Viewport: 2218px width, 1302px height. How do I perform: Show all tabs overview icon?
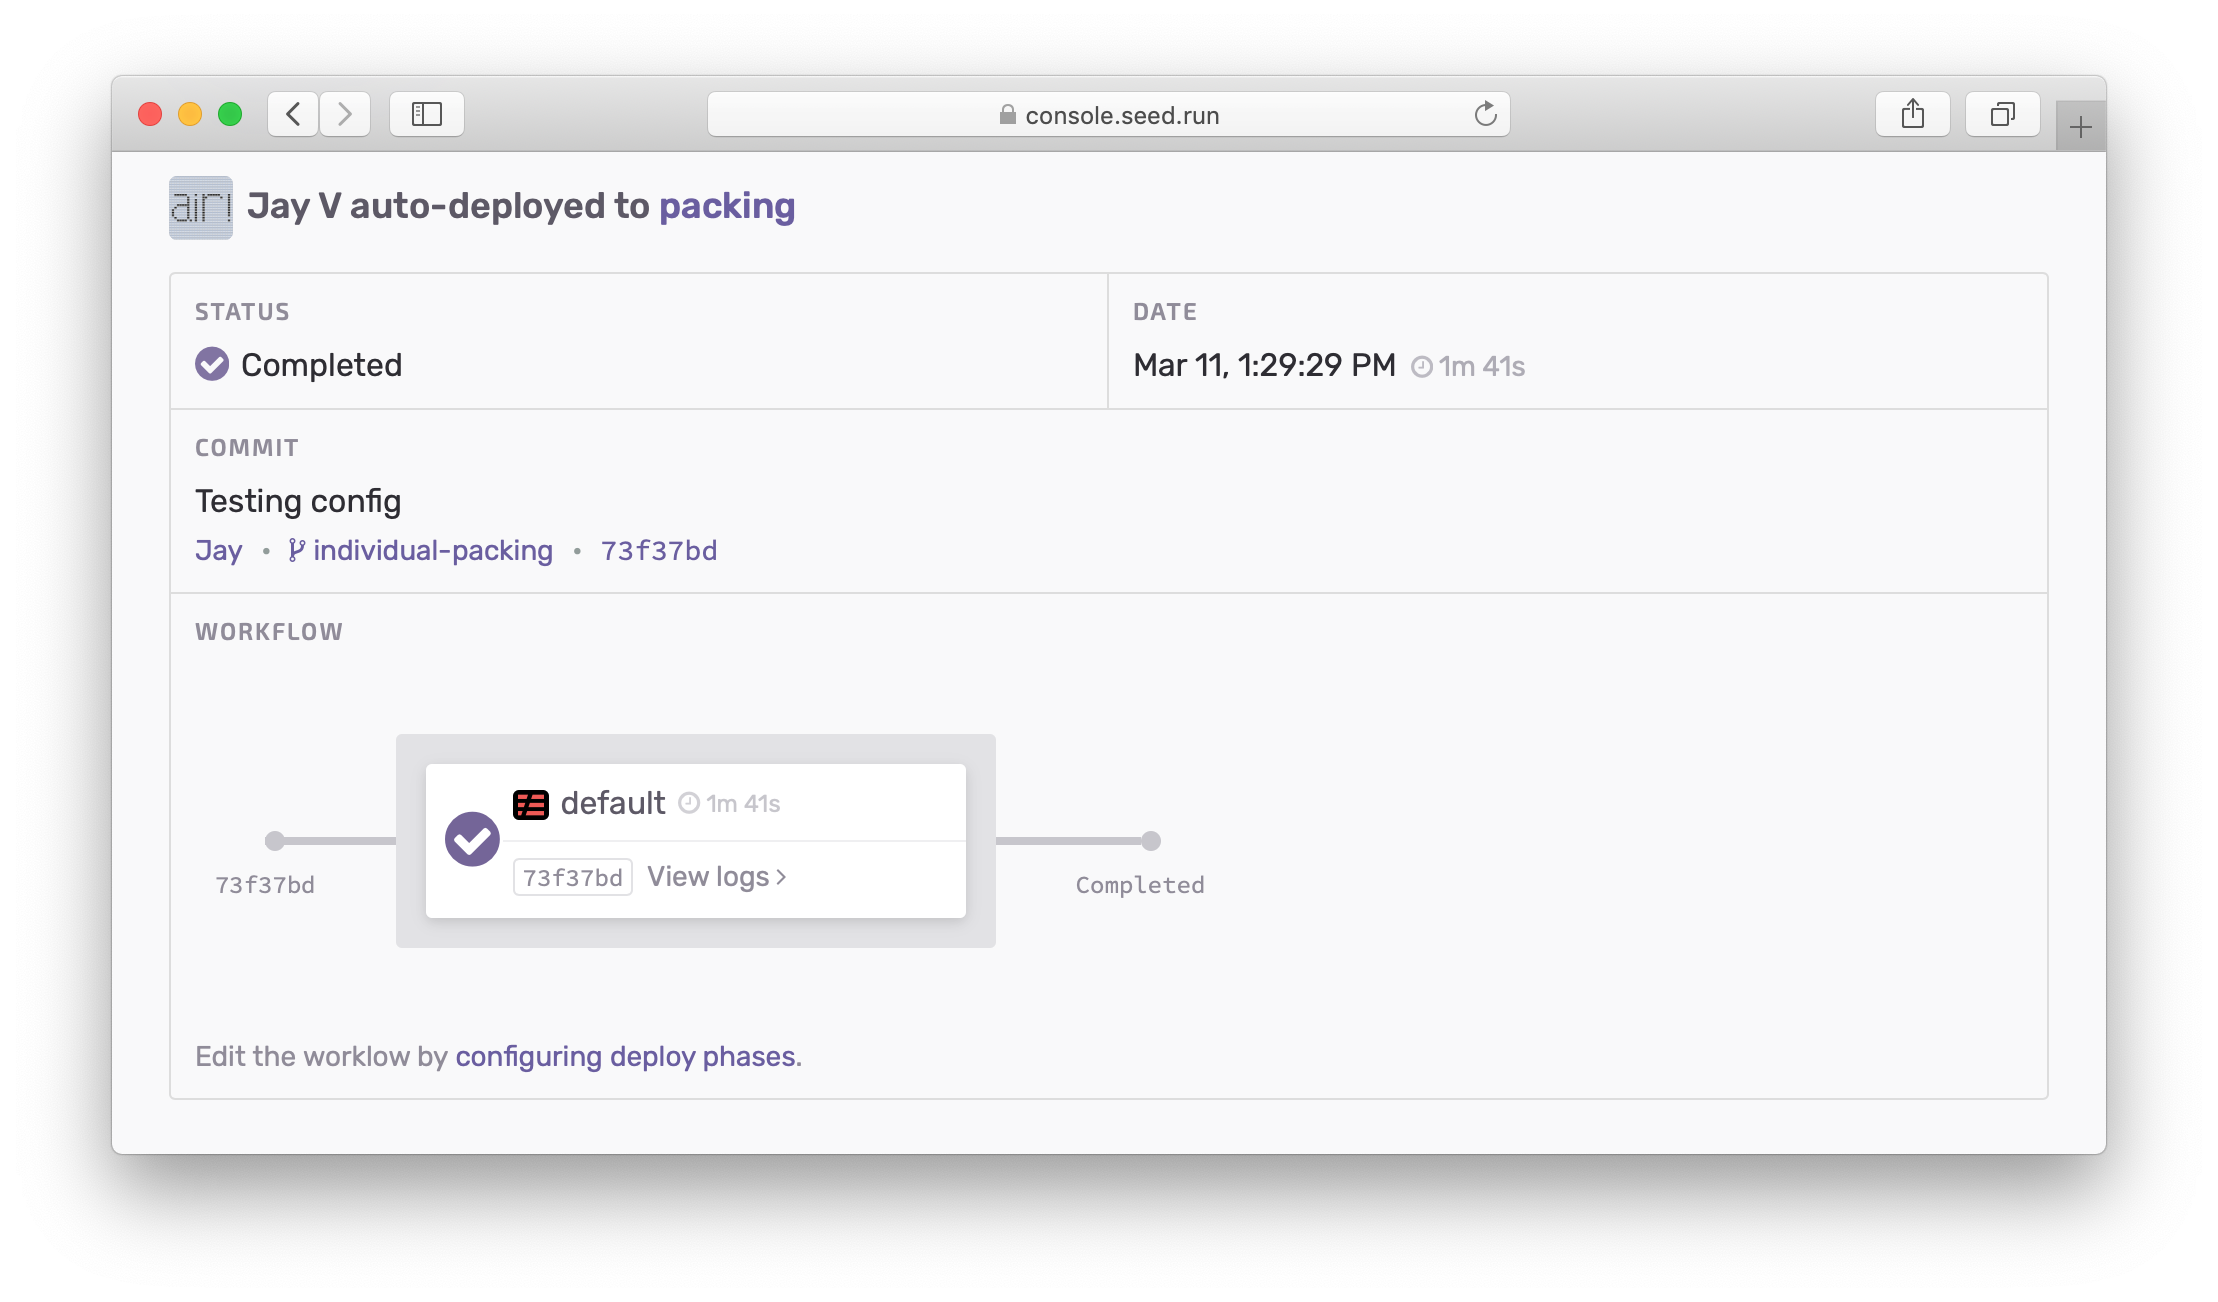click(x=2002, y=114)
